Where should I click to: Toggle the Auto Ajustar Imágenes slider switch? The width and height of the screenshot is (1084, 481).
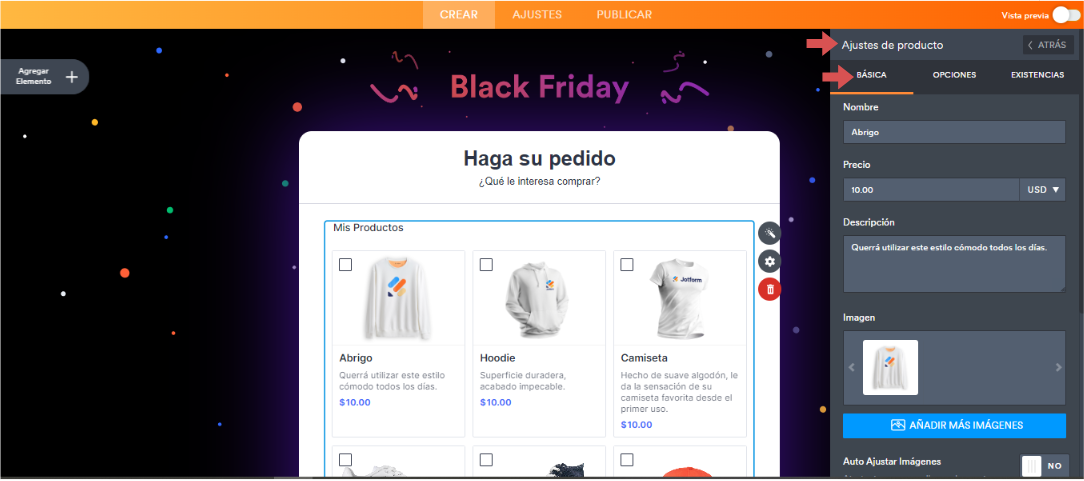pos(1044,466)
